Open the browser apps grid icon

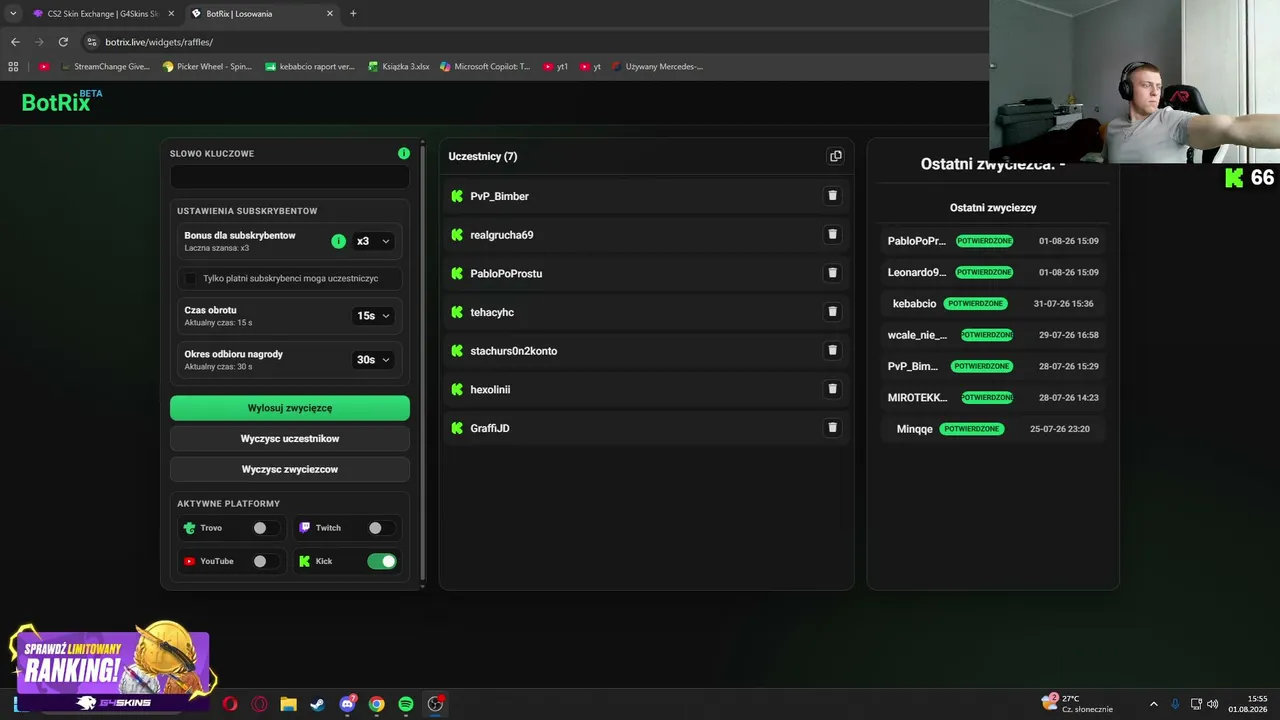click(x=13, y=67)
